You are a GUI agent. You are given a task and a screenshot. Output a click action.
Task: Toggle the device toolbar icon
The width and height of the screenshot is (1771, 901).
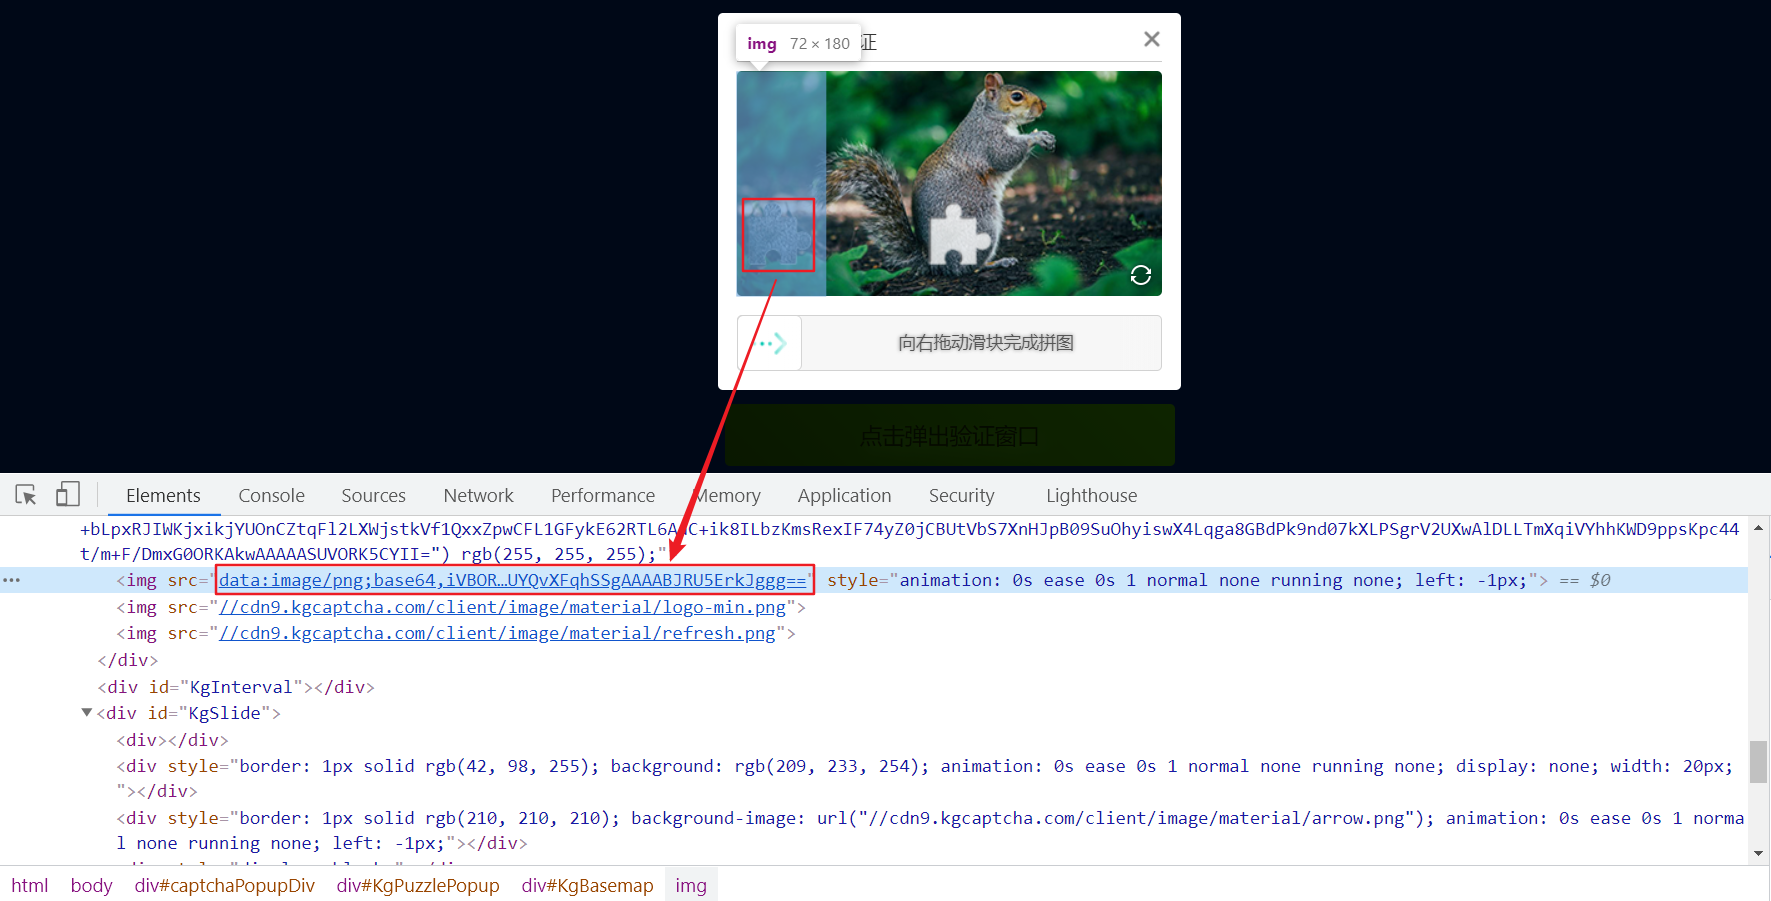coord(68,494)
